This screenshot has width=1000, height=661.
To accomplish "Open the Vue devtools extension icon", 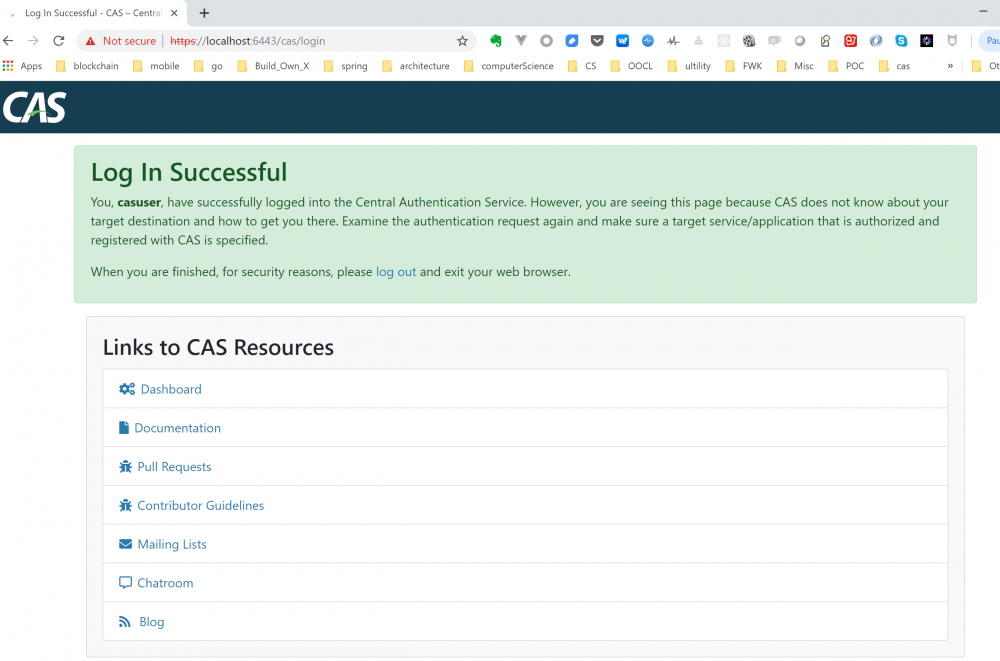I will pyautogui.click(x=521, y=41).
